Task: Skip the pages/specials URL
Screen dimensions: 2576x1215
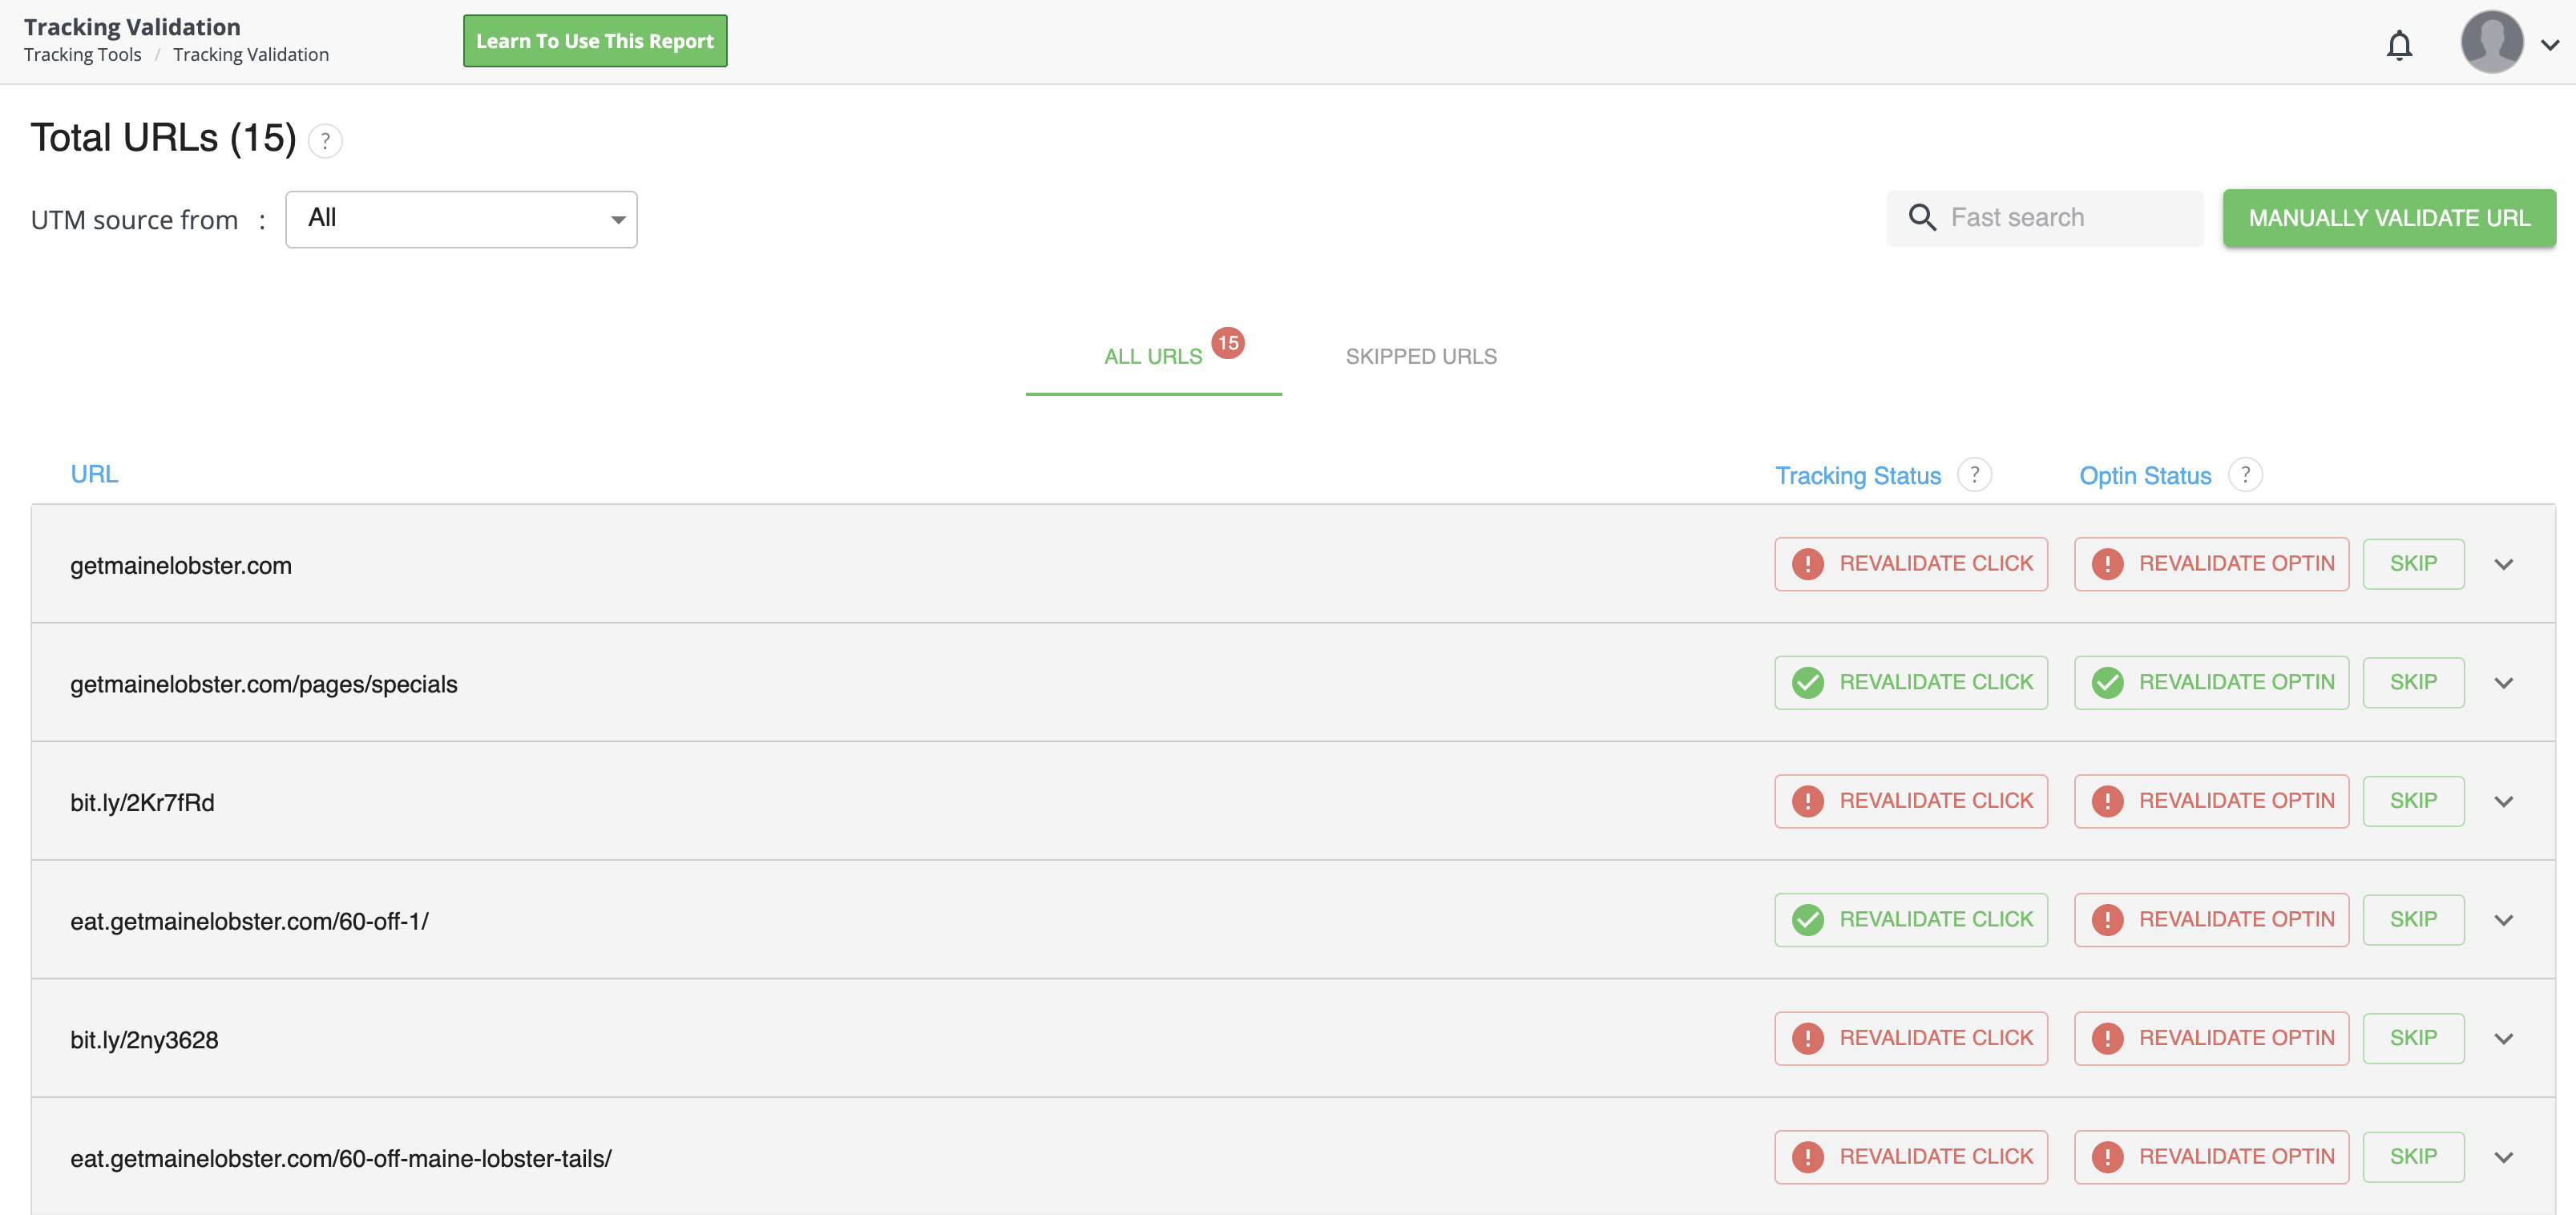Action: [x=2413, y=683]
